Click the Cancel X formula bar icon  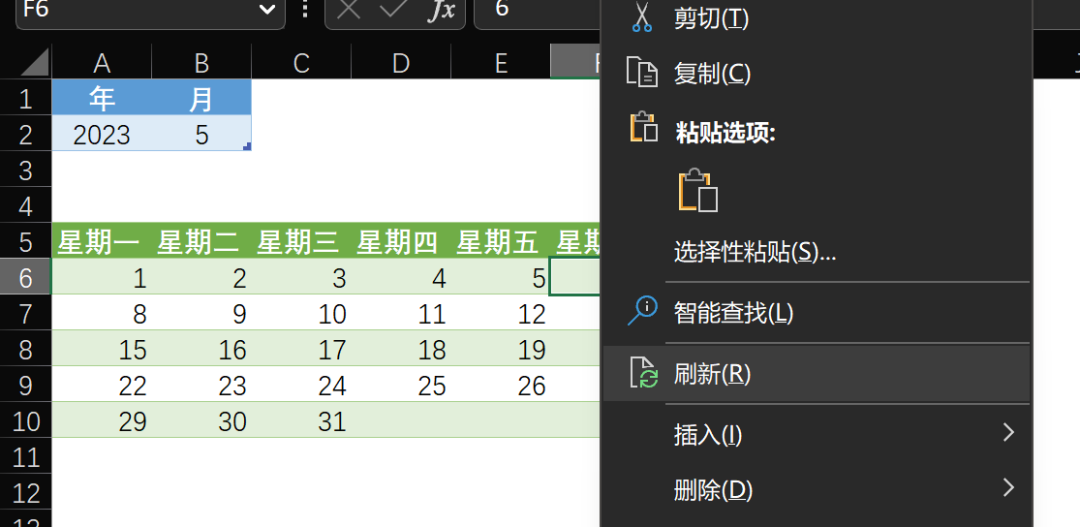click(x=348, y=10)
